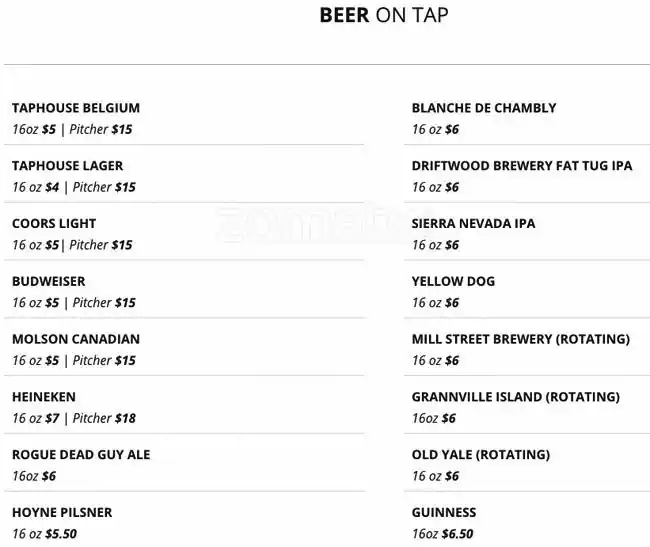Screen dimensions: 650x547
Task: Click the Heineken menu entry
Action: point(44,397)
